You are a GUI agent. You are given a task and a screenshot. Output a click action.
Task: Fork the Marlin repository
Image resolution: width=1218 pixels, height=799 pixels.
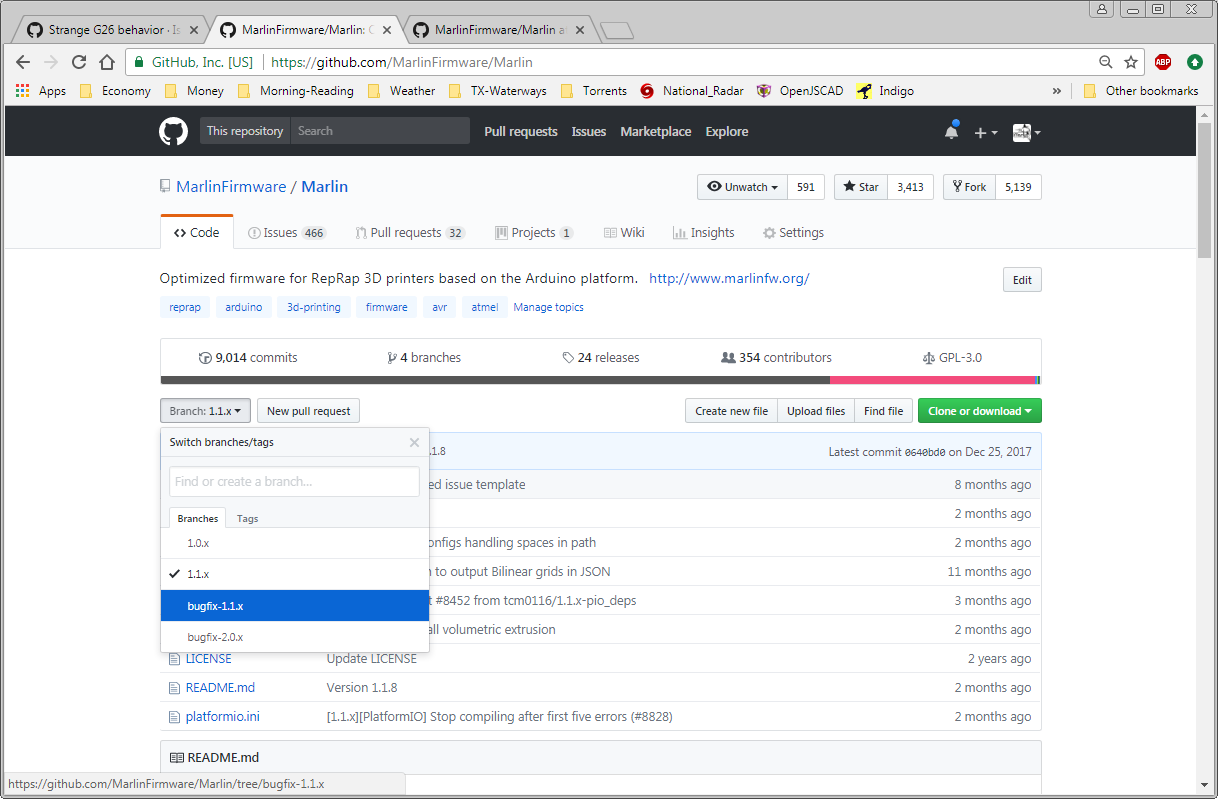969,187
